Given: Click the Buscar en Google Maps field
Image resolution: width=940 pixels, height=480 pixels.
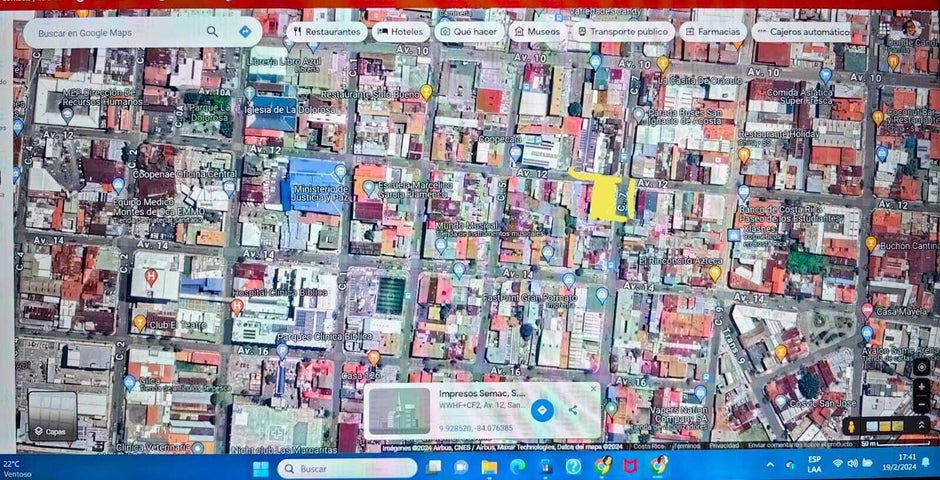Looking at the screenshot, I should (x=115, y=32).
